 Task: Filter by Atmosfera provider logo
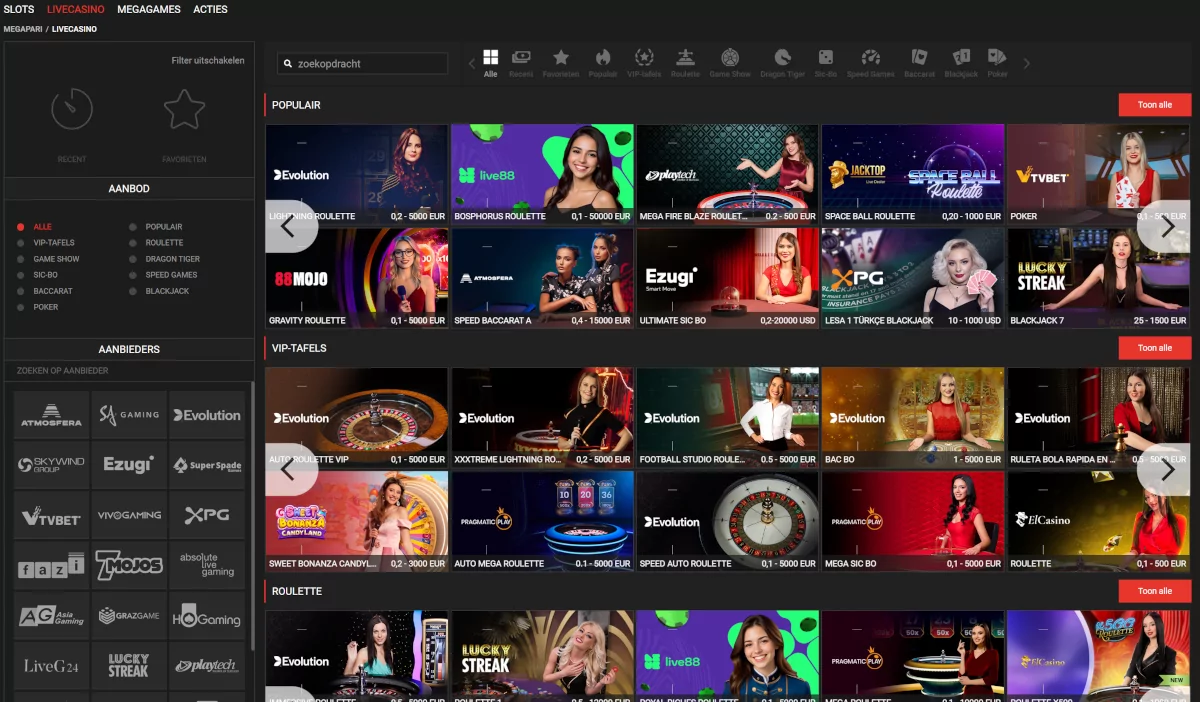coord(52,415)
